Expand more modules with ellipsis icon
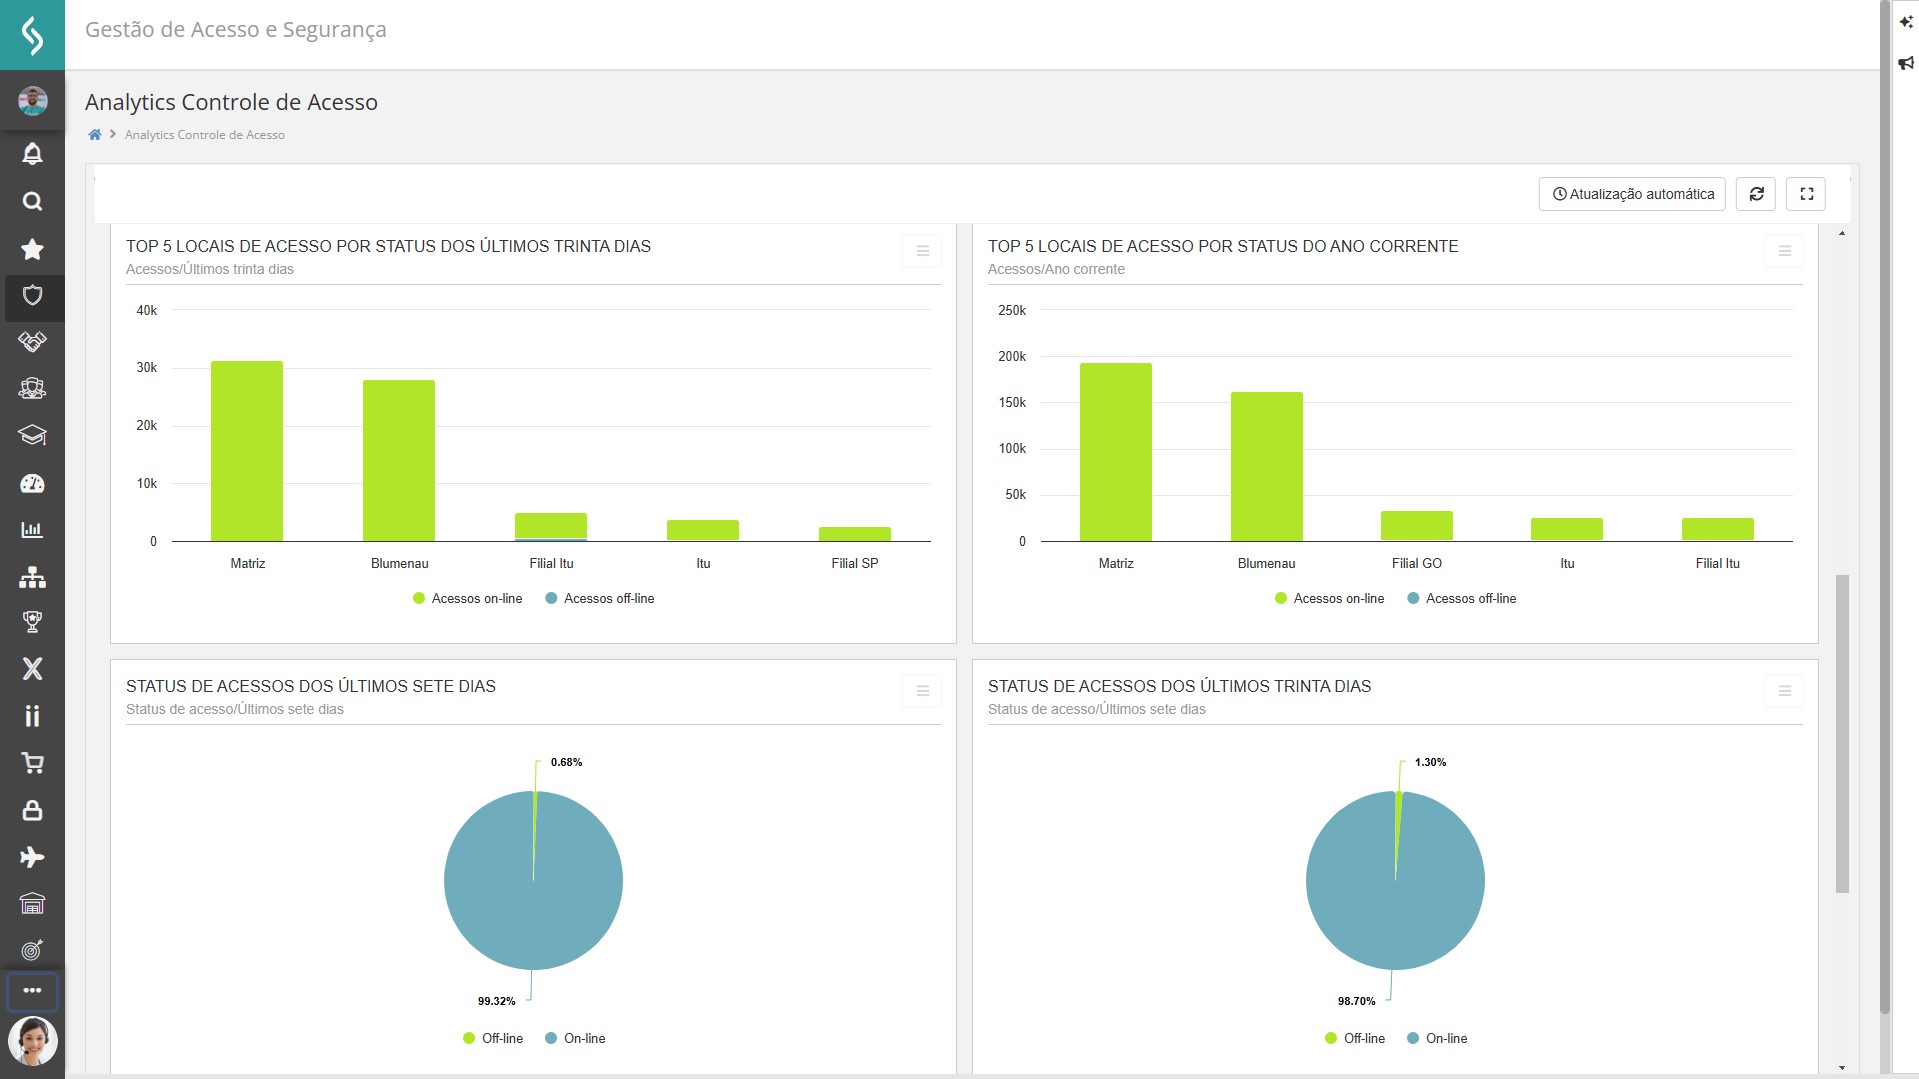This screenshot has height=1079, width=1919. pos(32,991)
